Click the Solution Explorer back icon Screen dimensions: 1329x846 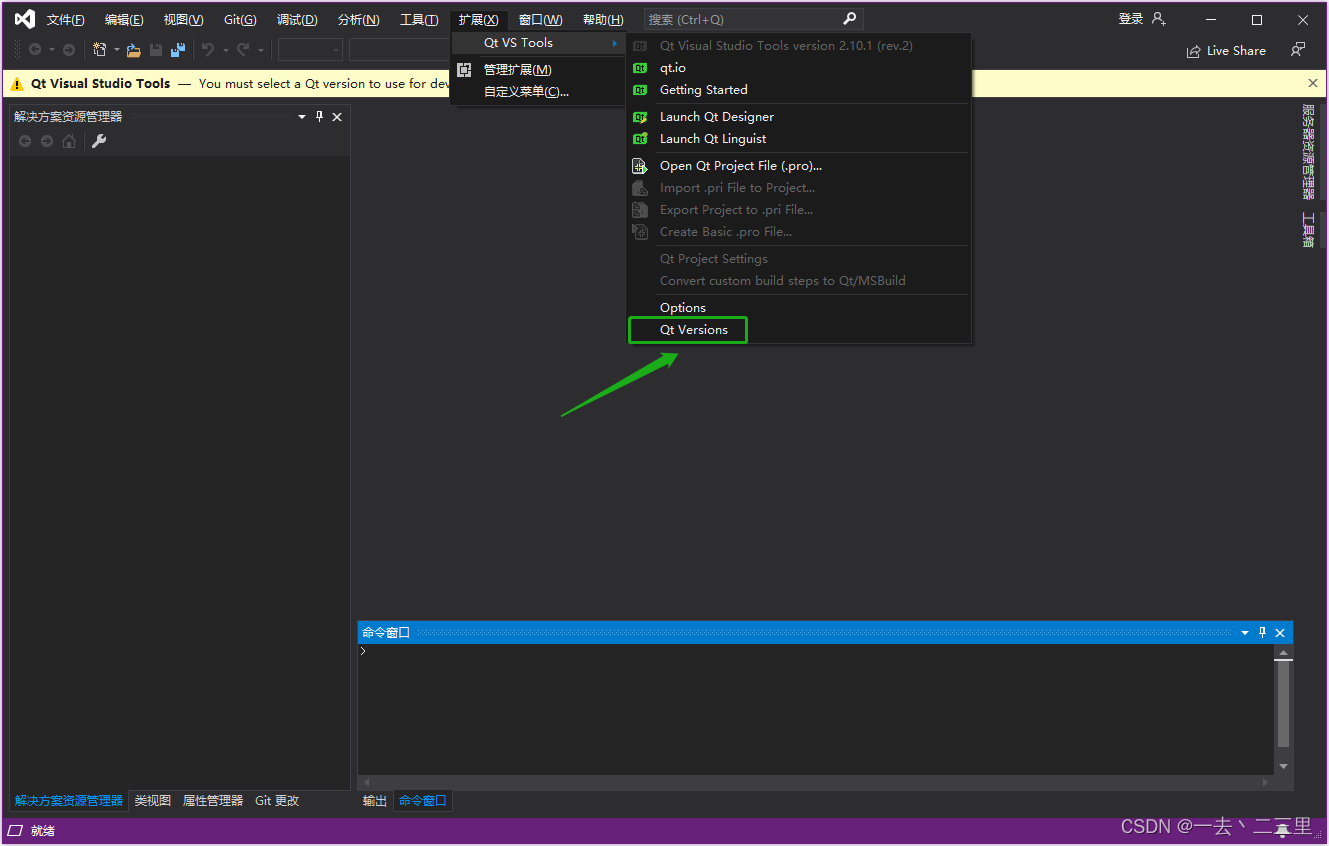25,141
